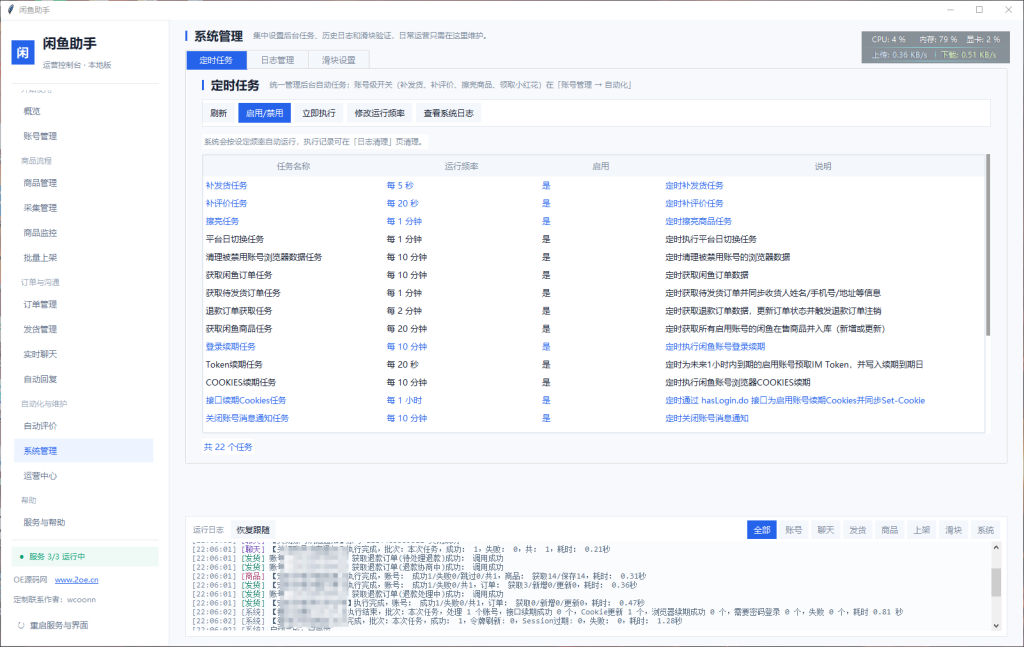Click the 说明 column header
Image resolution: width=1024 pixels, height=647 pixels.
click(x=823, y=166)
